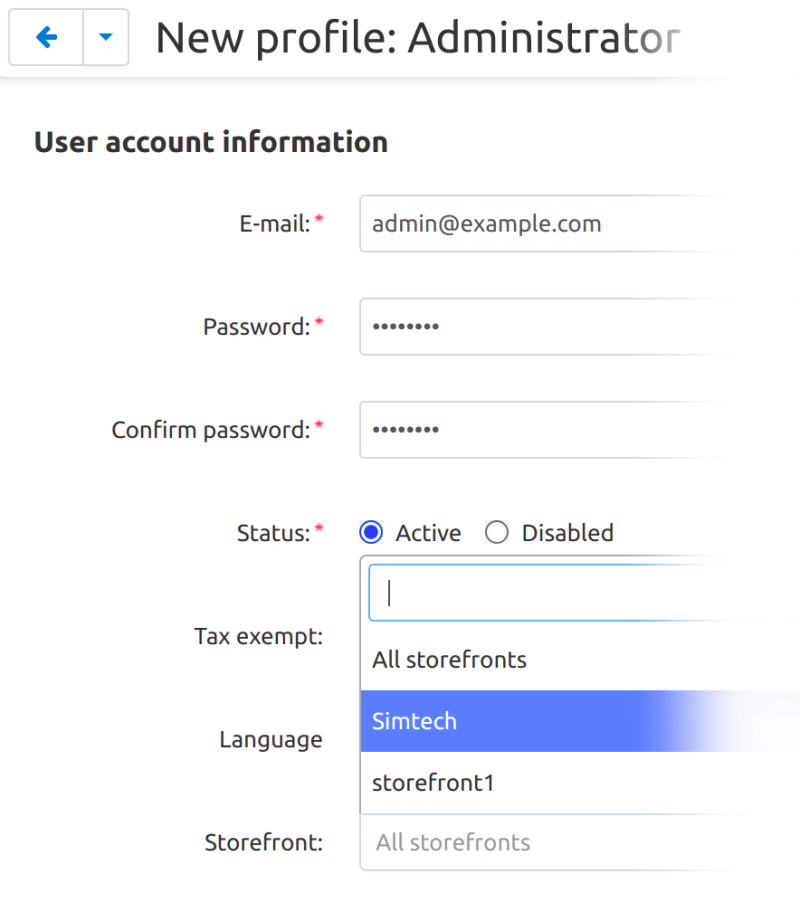Click the "E-mail:" field label
The image size is (800, 912).
(x=276, y=223)
